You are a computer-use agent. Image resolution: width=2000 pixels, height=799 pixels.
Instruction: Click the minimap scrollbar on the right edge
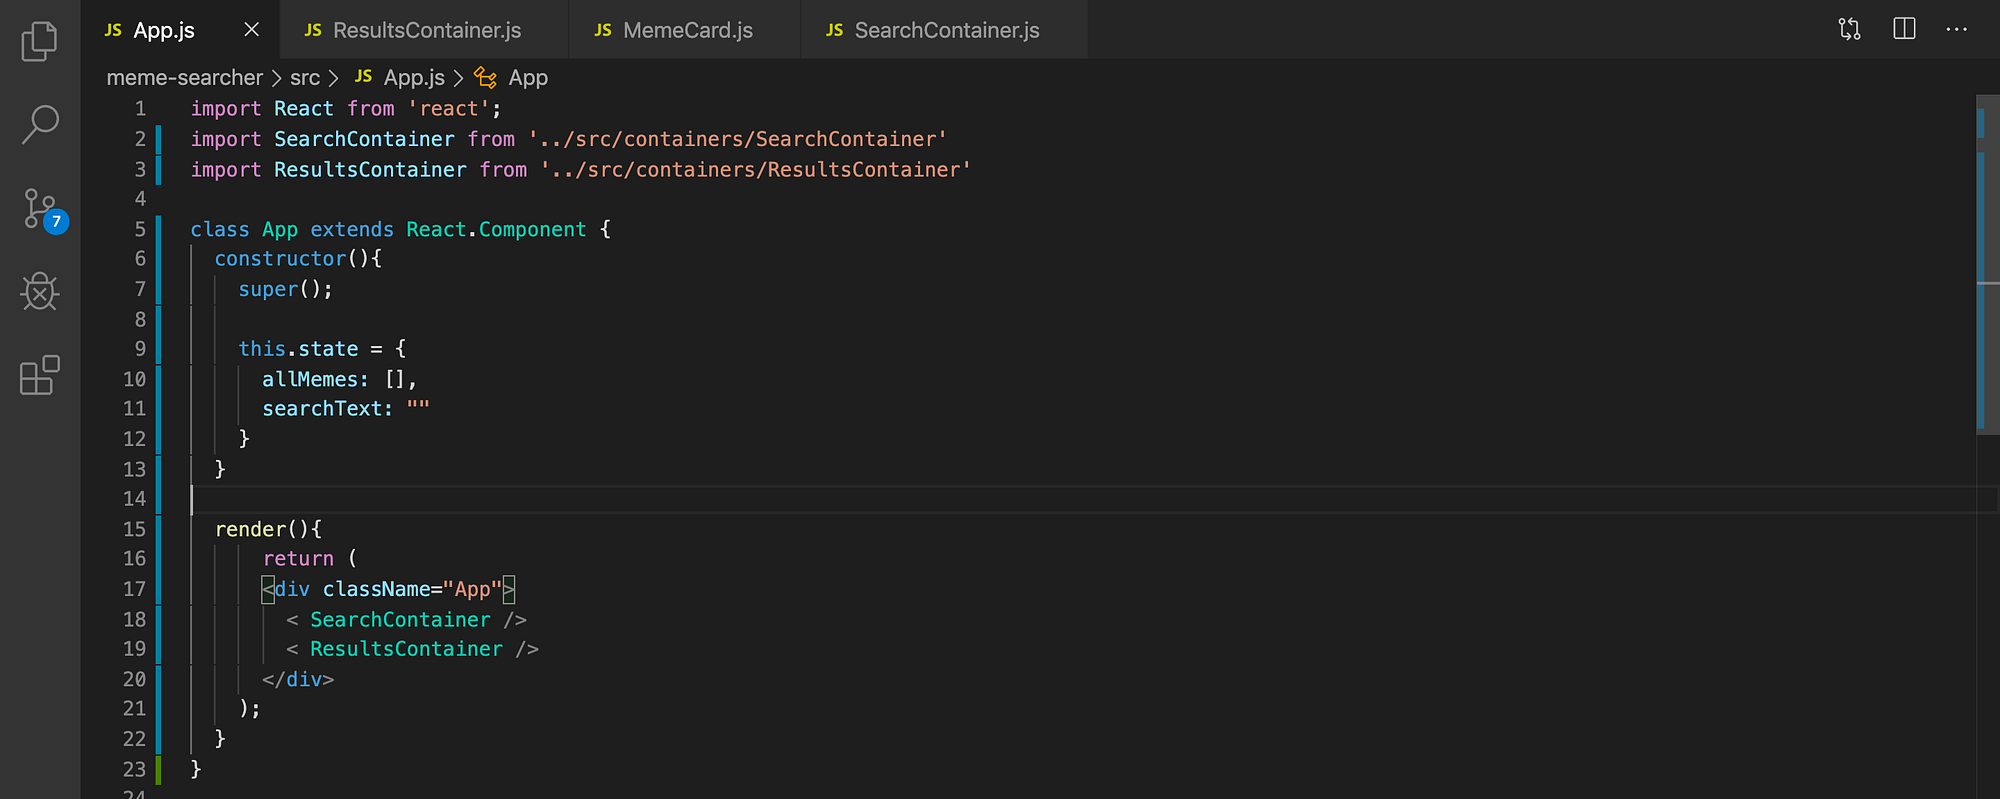click(x=1987, y=265)
